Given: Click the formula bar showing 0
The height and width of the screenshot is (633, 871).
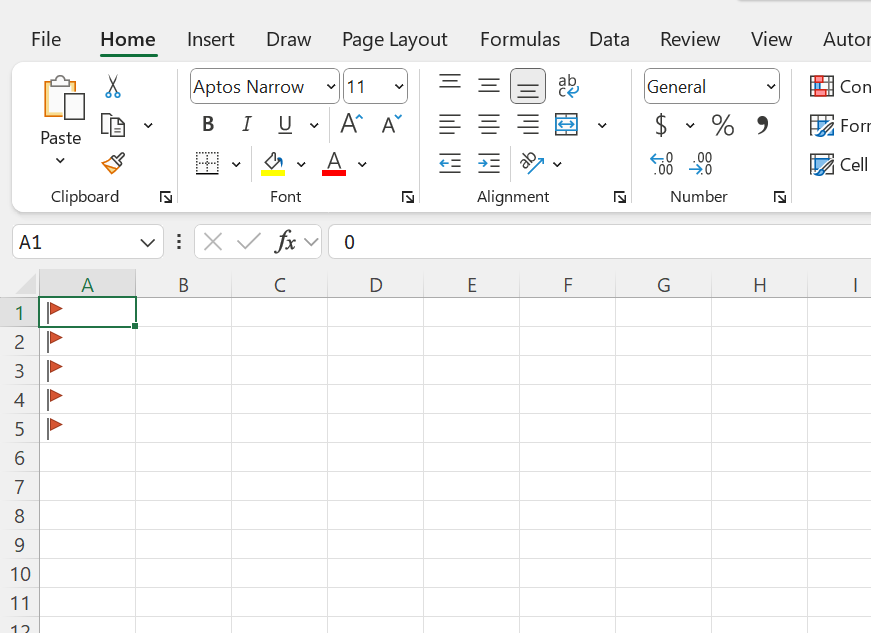Looking at the screenshot, I should point(599,242).
